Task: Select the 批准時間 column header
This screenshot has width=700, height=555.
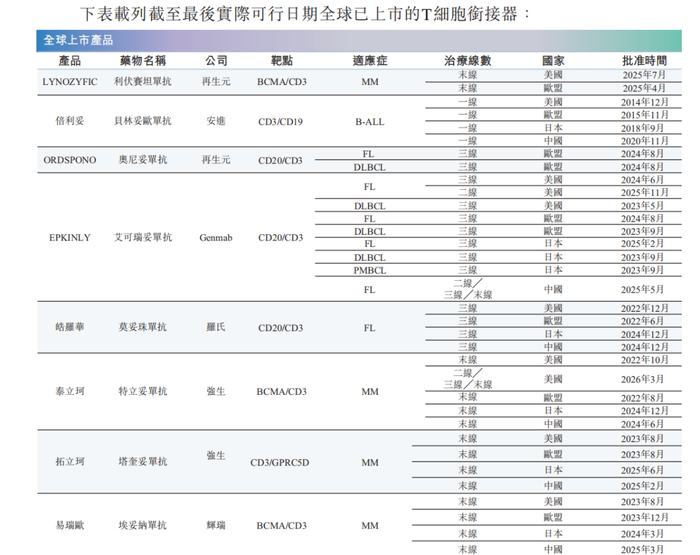Action: click(x=644, y=61)
